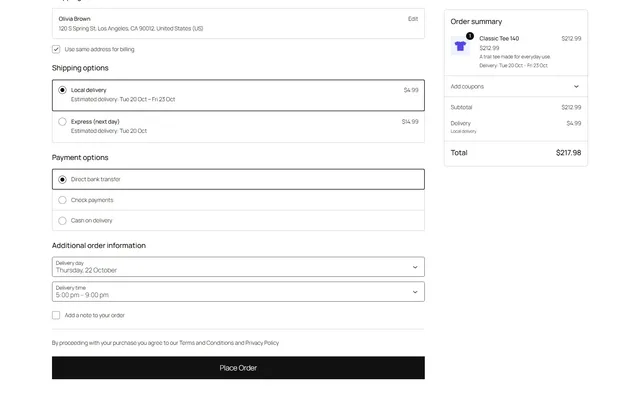This screenshot has height=400, width=640.
Task: Choose Check payments option
Action: coord(238,200)
